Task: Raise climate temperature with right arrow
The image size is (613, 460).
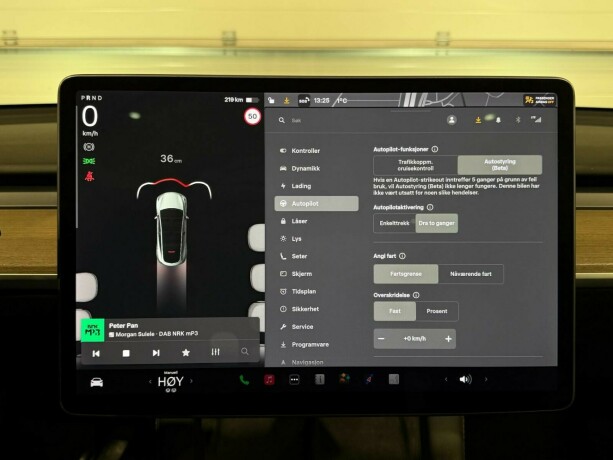Action: [x=191, y=381]
